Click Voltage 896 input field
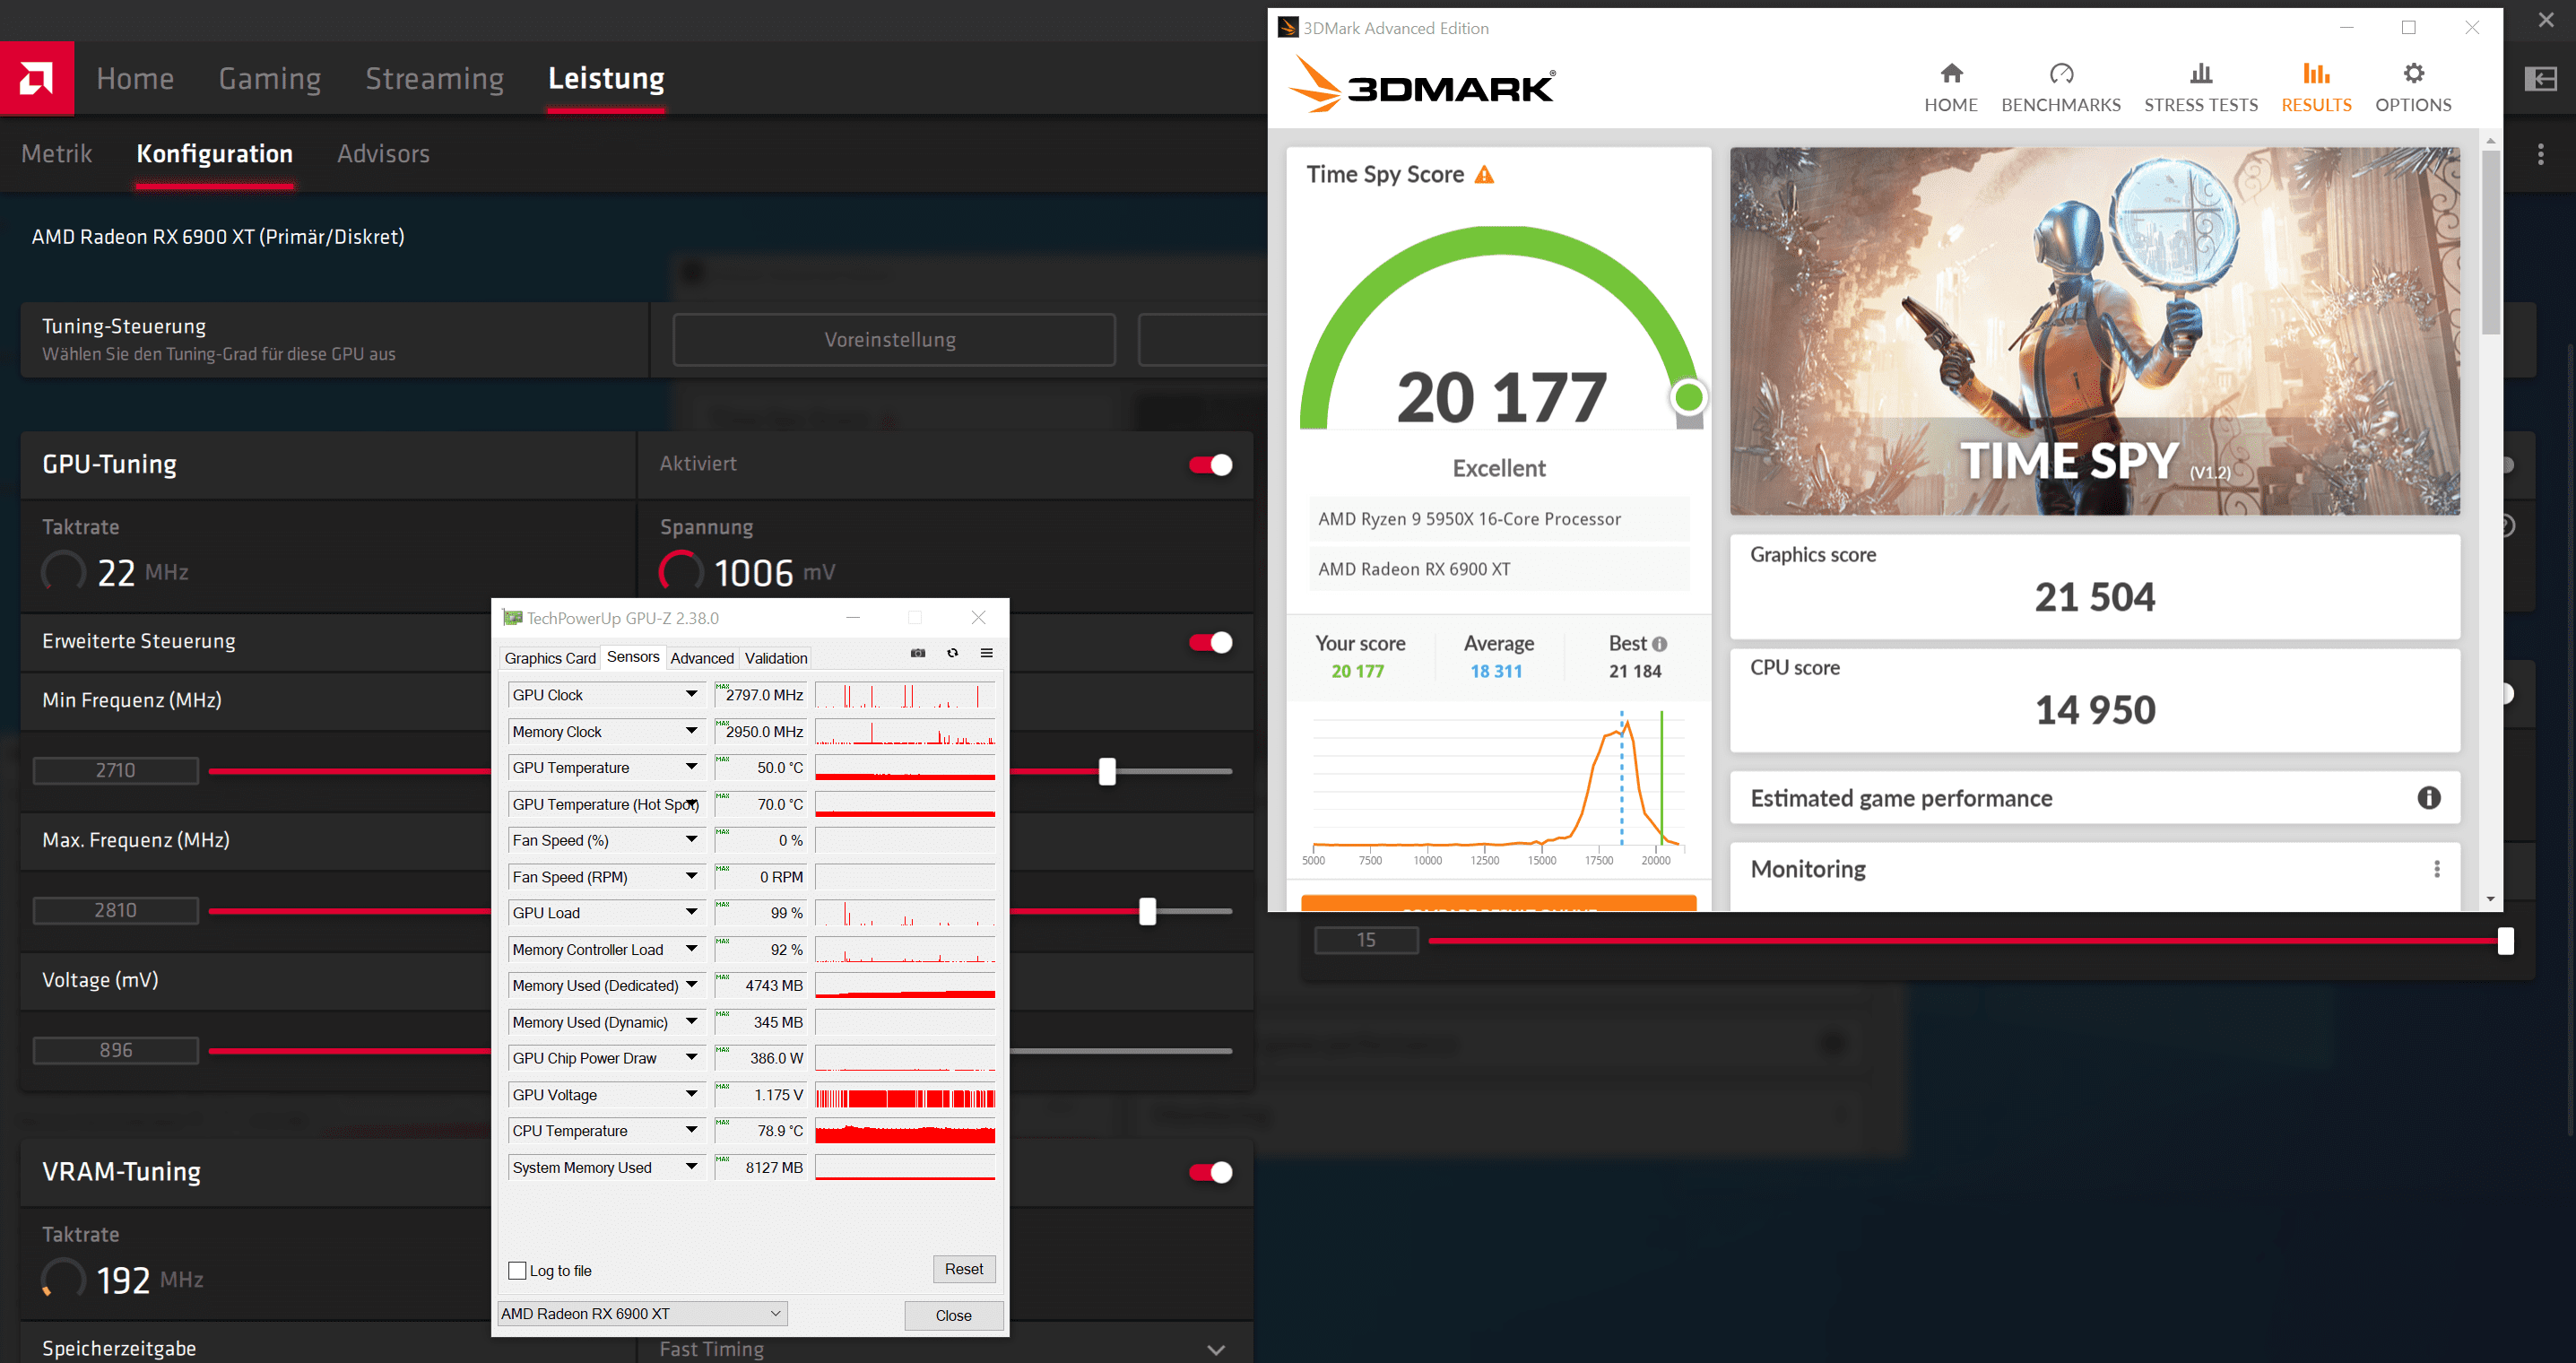 pos(116,1050)
